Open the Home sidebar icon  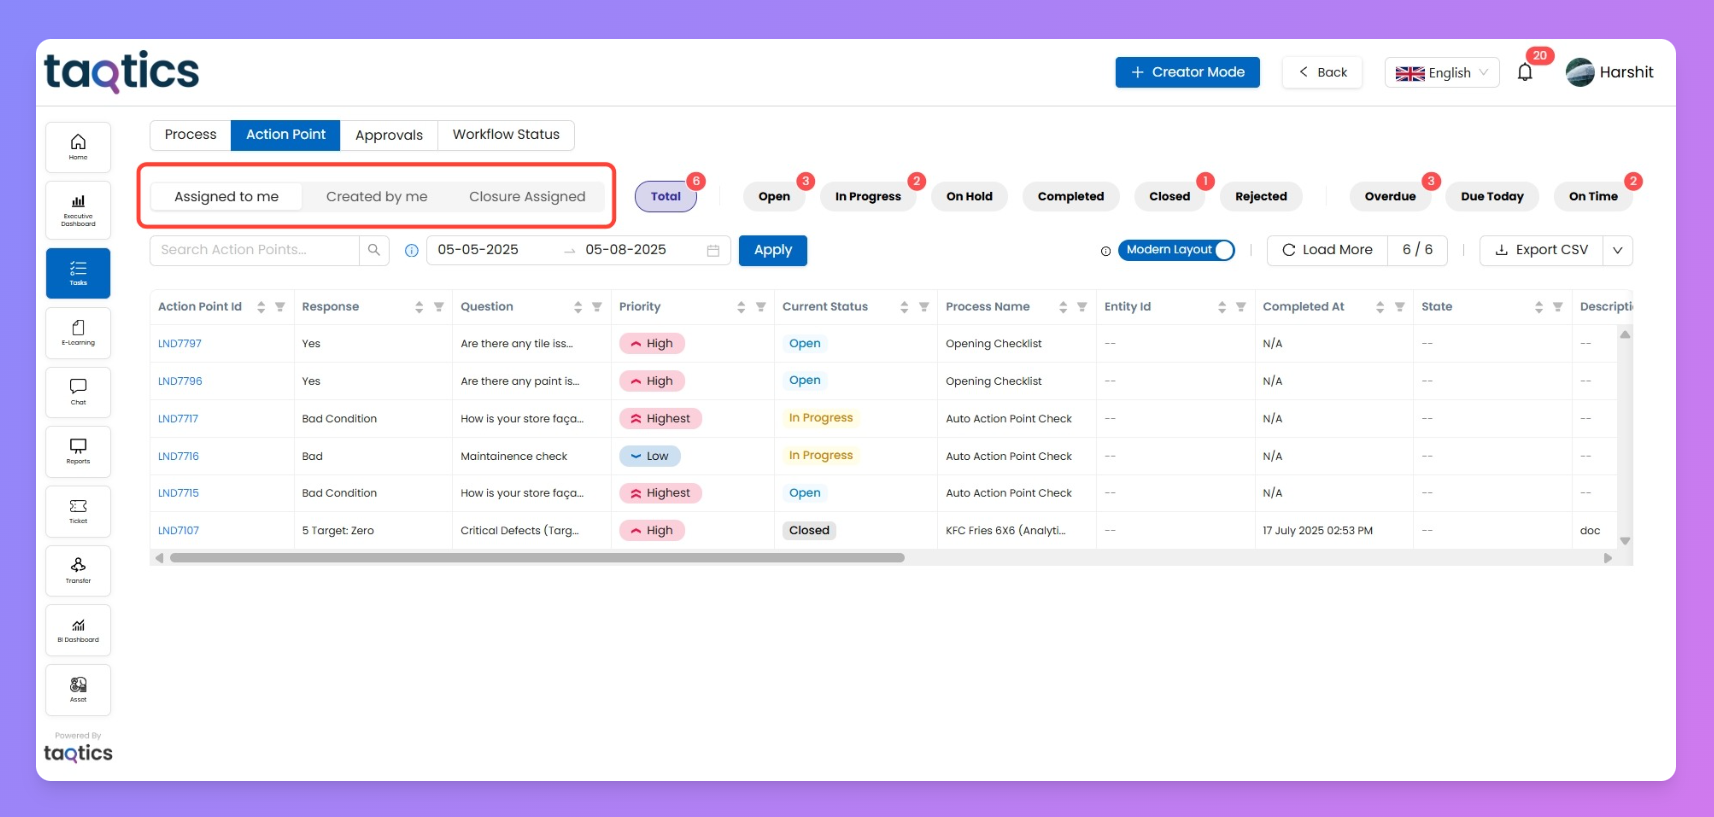click(x=78, y=146)
